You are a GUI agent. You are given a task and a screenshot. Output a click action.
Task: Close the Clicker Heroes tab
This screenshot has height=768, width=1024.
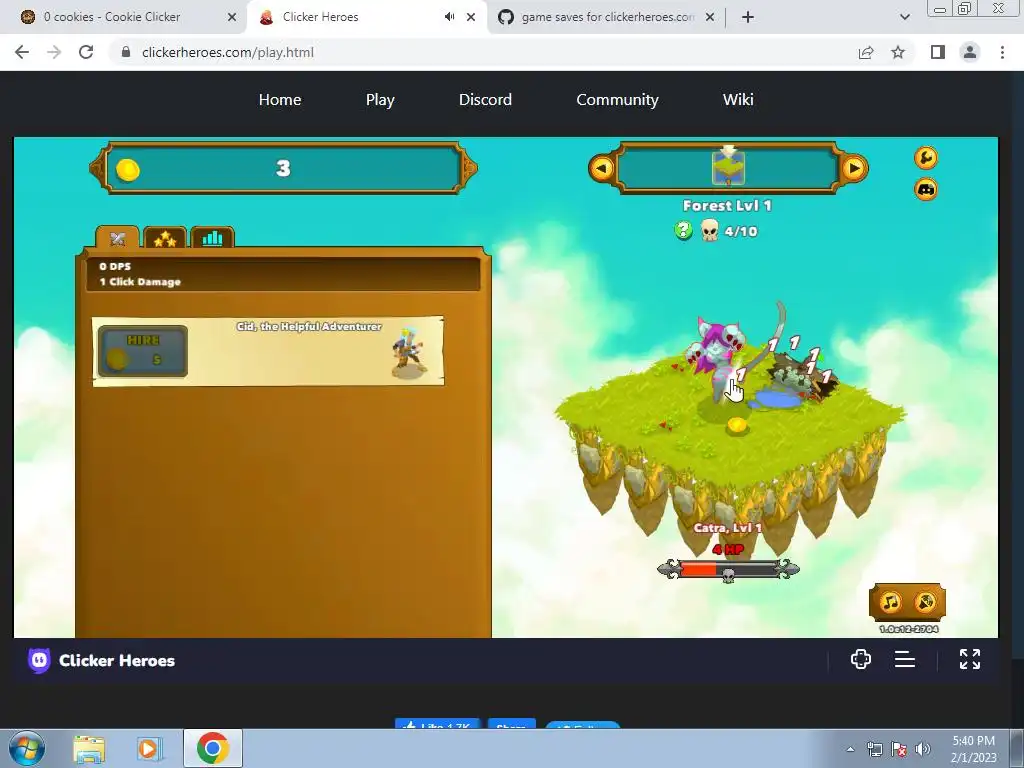[x=471, y=18]
